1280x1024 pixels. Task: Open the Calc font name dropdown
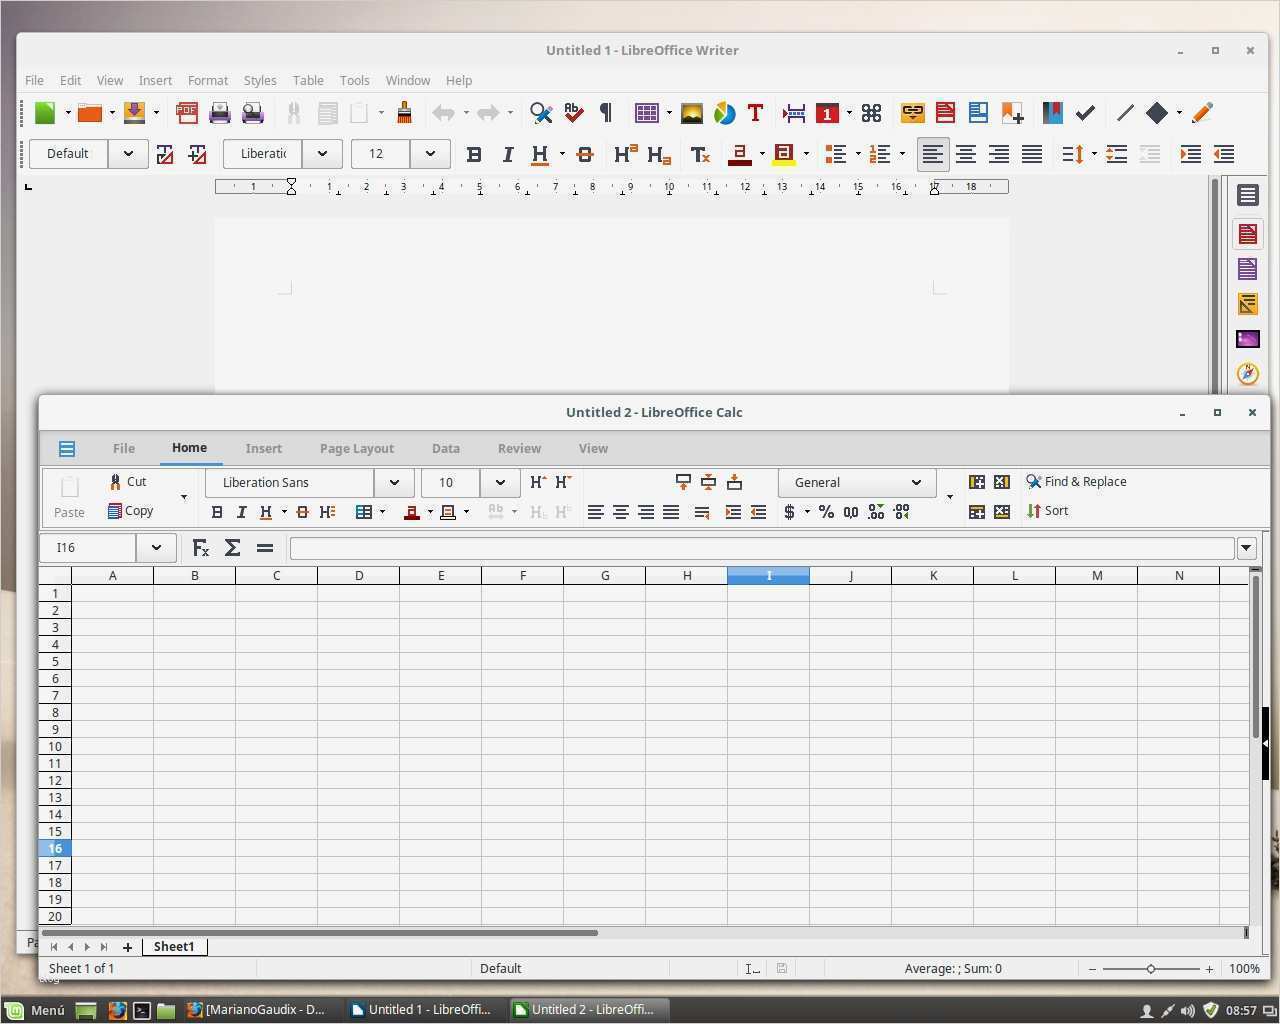point(394,482)
